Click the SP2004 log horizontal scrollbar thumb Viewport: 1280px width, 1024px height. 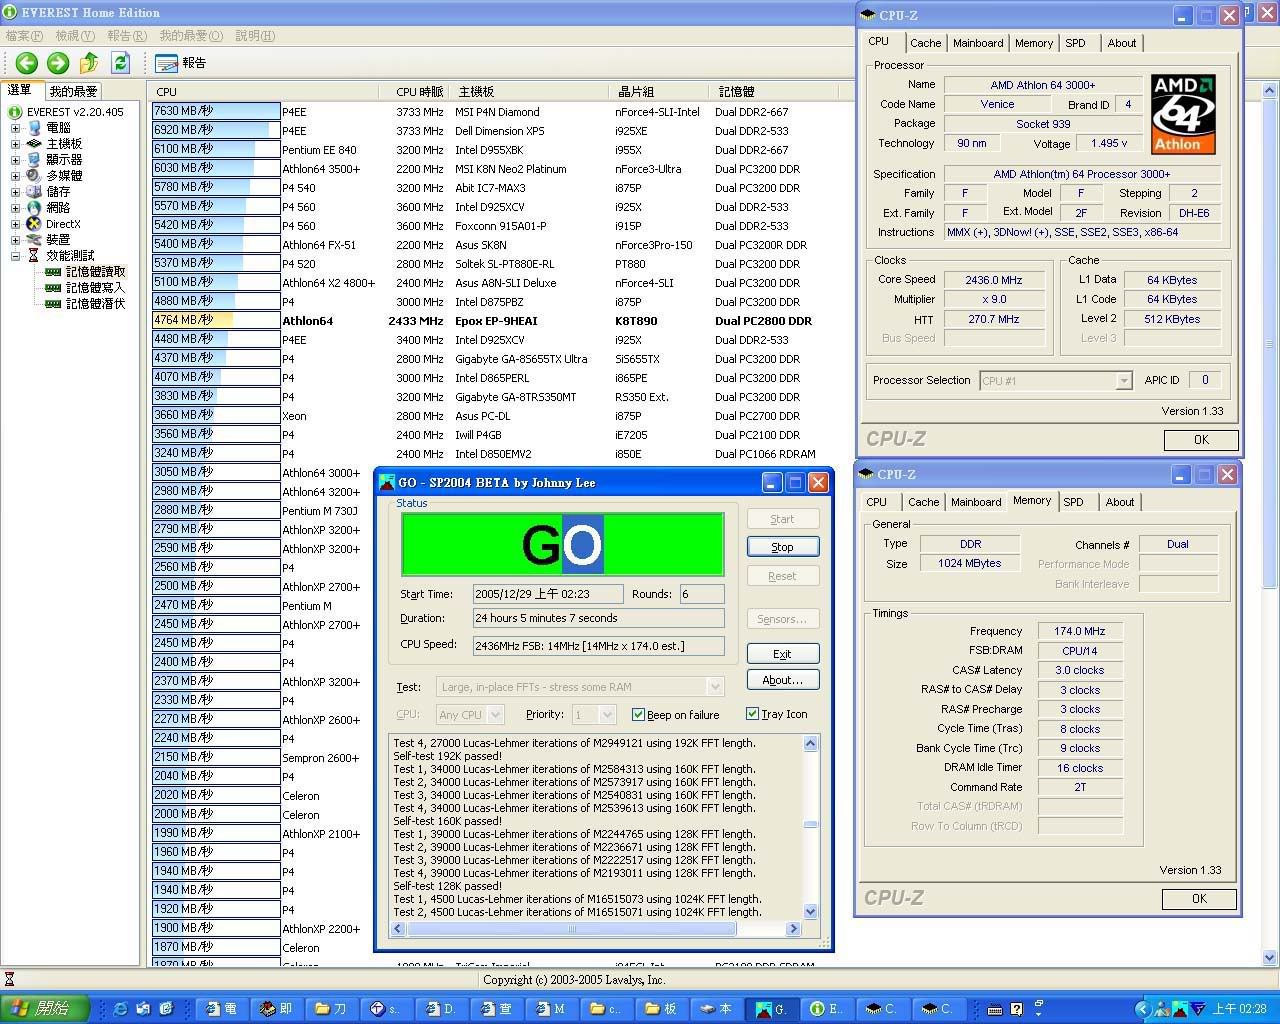coord(572,929)
